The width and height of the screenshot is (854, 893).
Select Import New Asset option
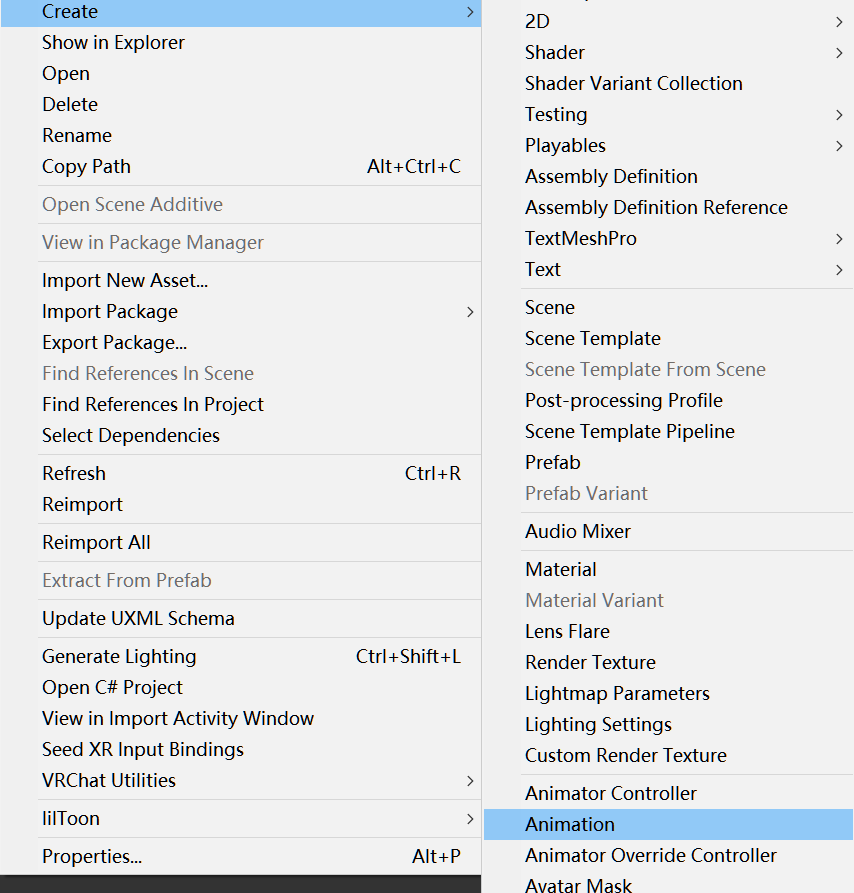pos(125,281)
